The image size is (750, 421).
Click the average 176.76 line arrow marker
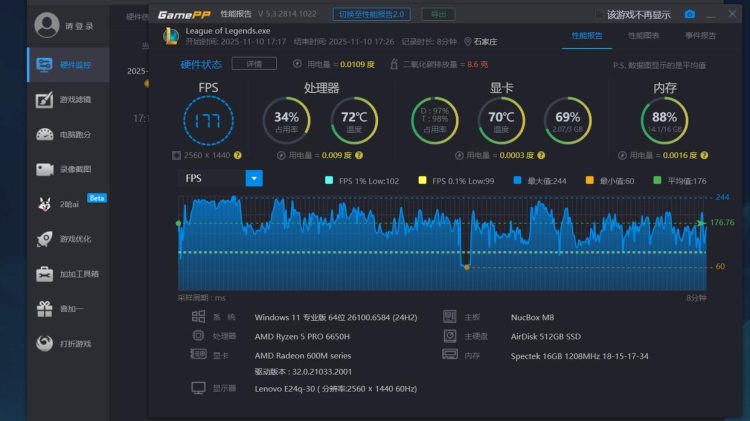pos(701,223)
